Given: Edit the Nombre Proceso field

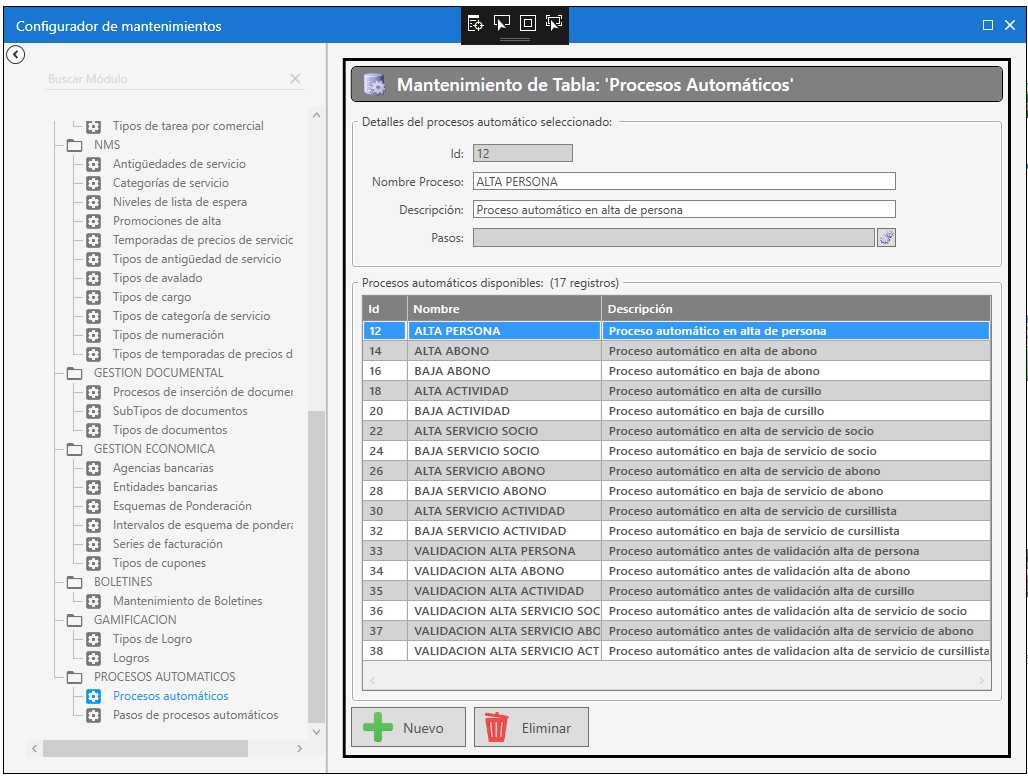Looking at the screenshot, I should (684, 182).
